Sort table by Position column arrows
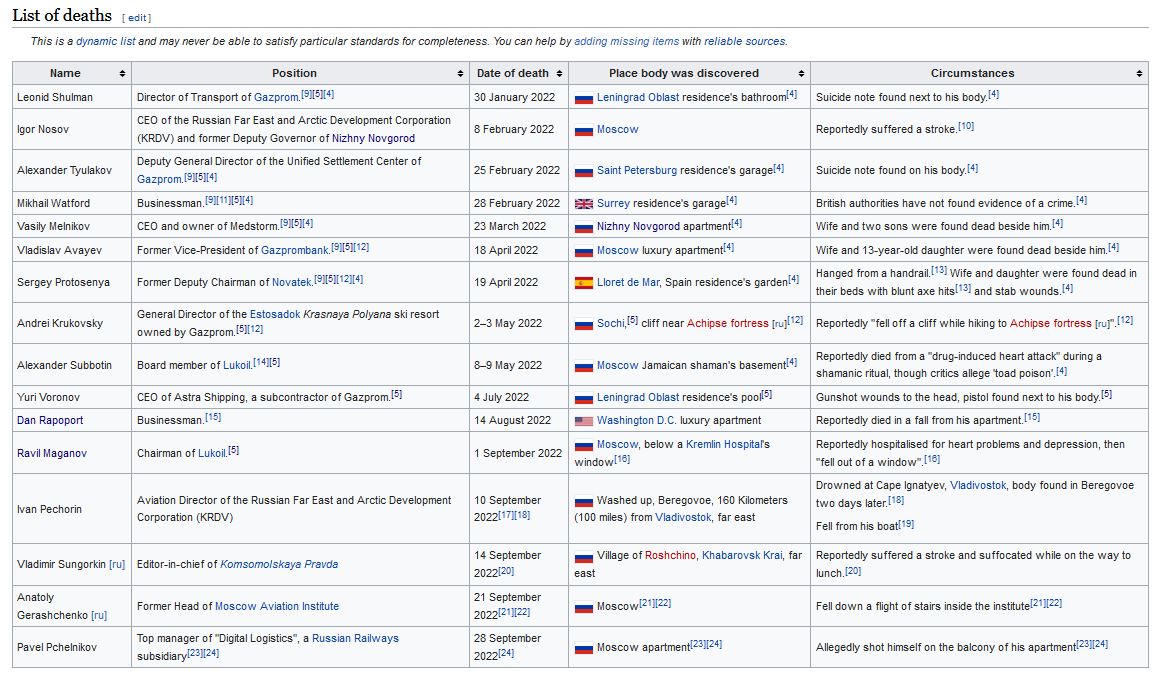The image size is (1155, 684). tap(460, 74)
